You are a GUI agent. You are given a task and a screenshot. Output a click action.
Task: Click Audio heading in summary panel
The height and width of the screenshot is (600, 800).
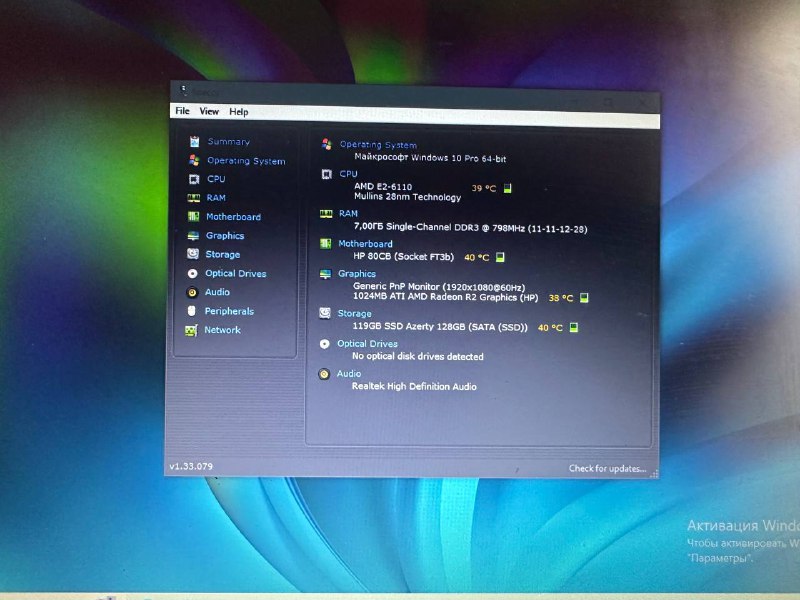coord(349,374)
